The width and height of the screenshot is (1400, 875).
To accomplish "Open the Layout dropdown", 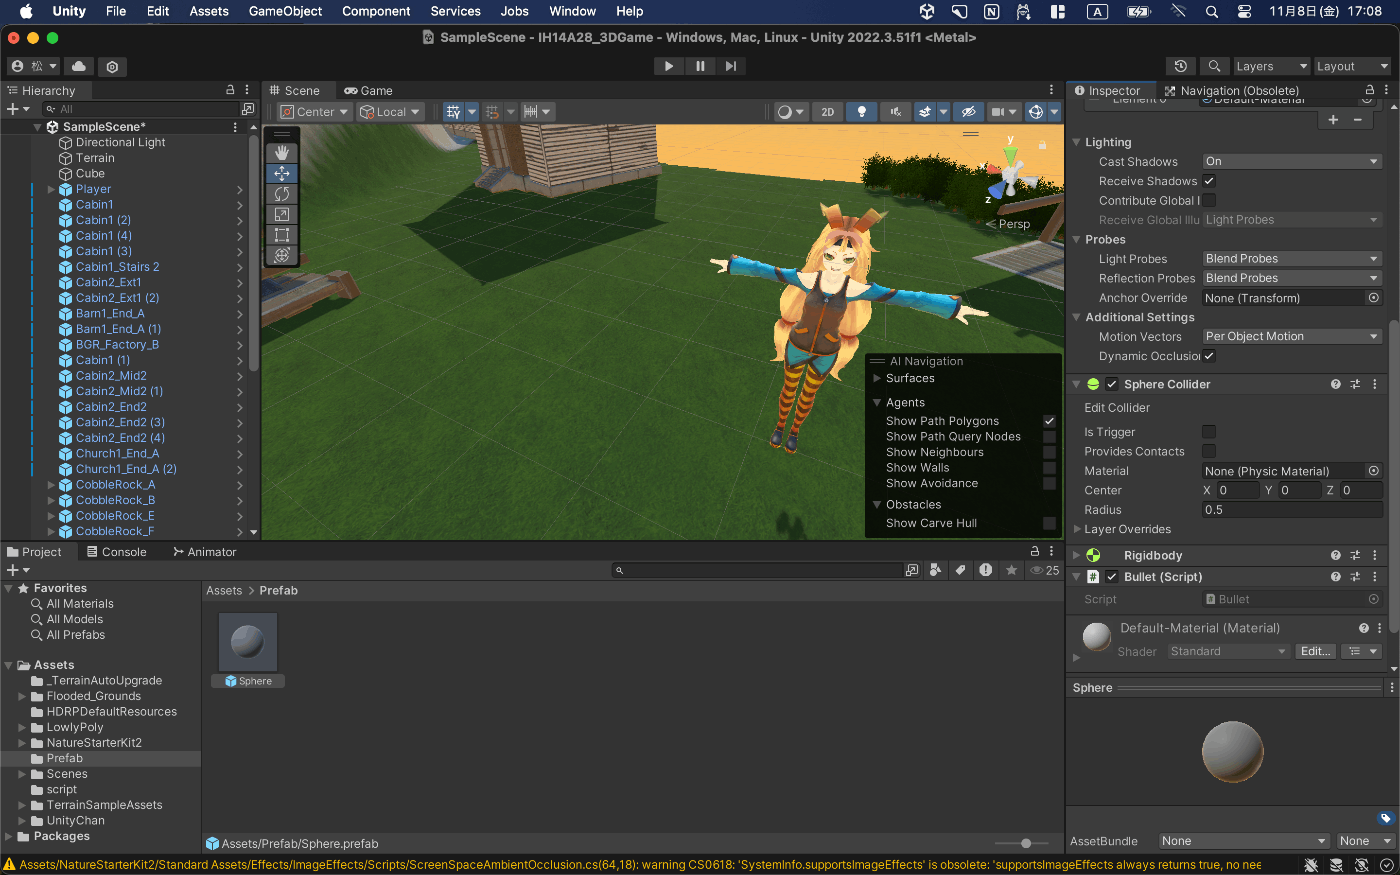I will tap(1352, 66).
